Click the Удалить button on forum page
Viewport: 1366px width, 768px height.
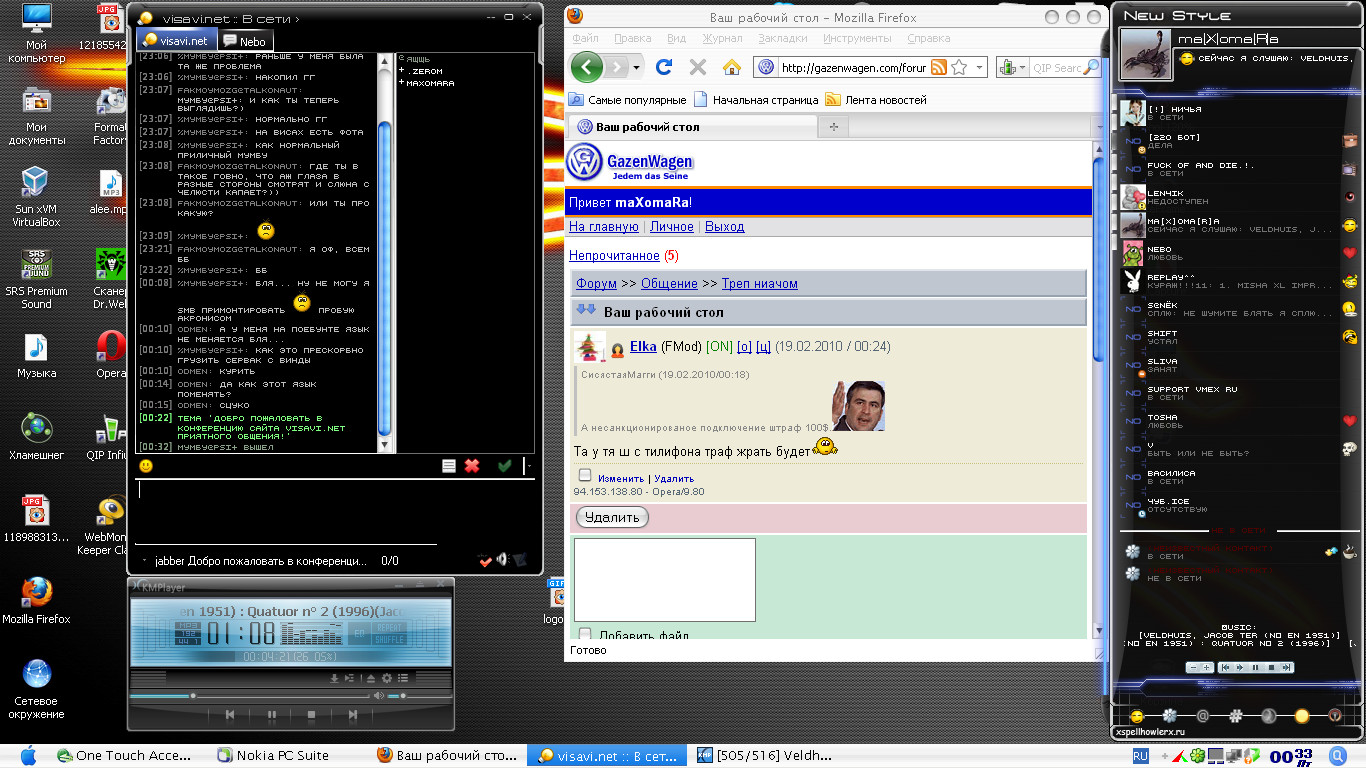[612, 517]
